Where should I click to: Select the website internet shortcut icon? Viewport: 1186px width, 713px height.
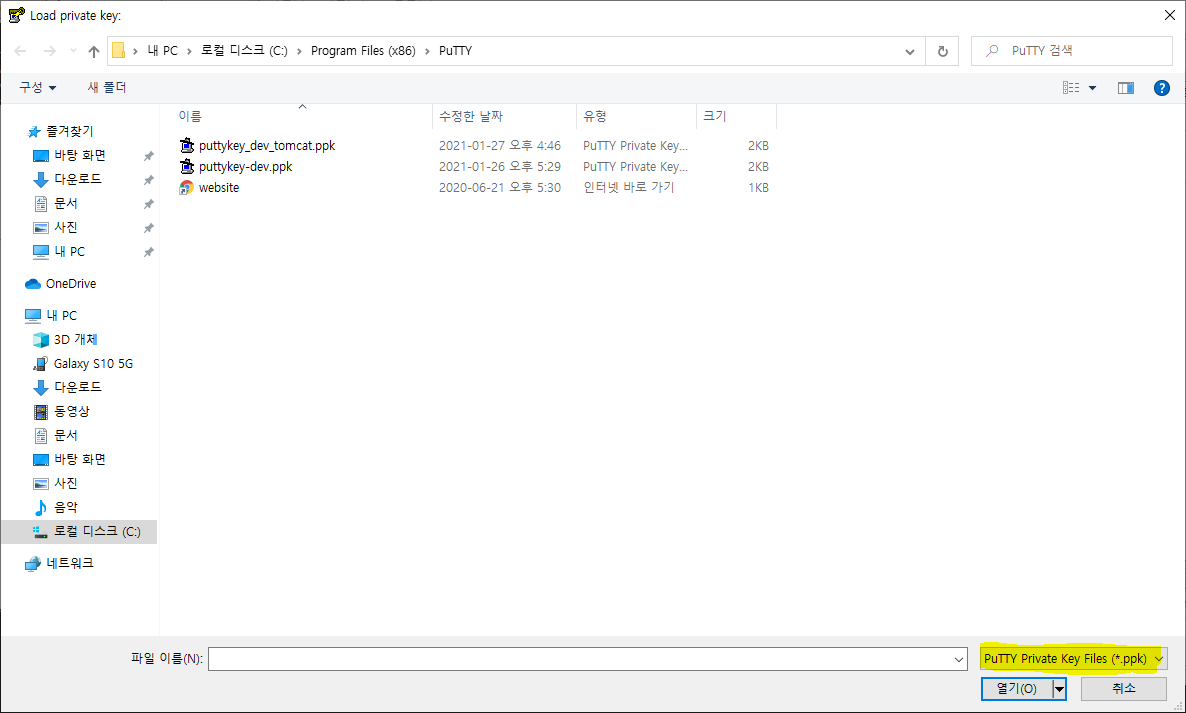tap(187, 188)
